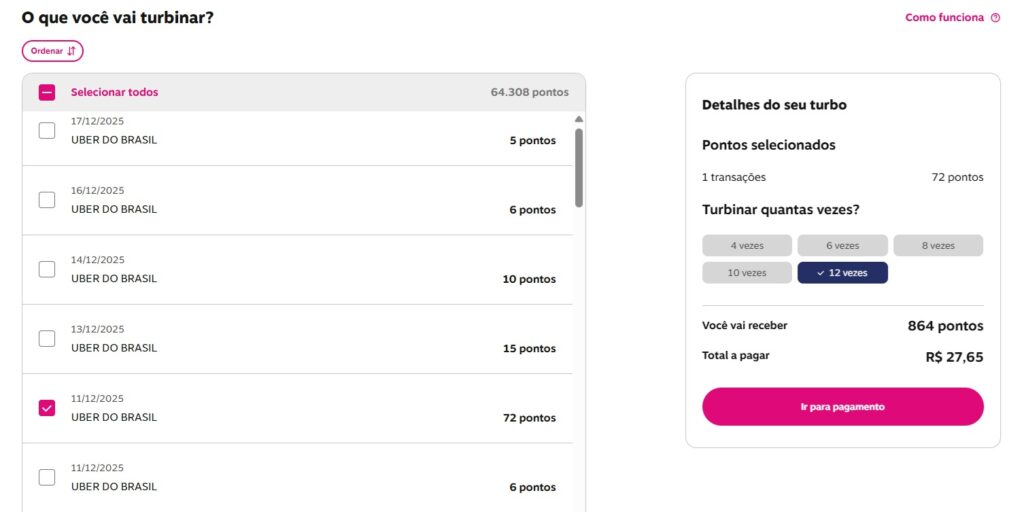Choose the 4 vezes multiplier option

[x=747, y=245]
